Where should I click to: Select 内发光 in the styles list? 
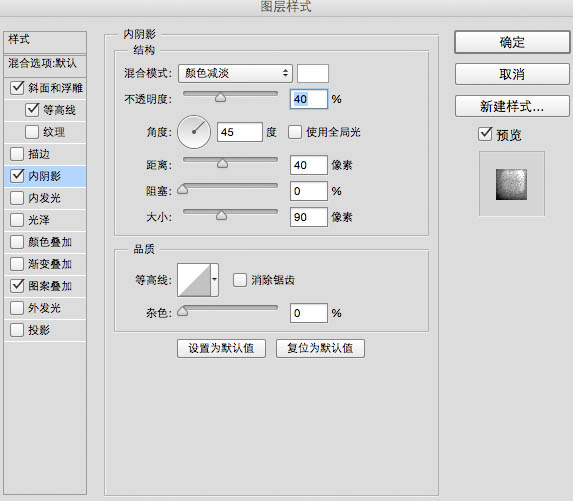pyautogui.click(x=45, y=198)
